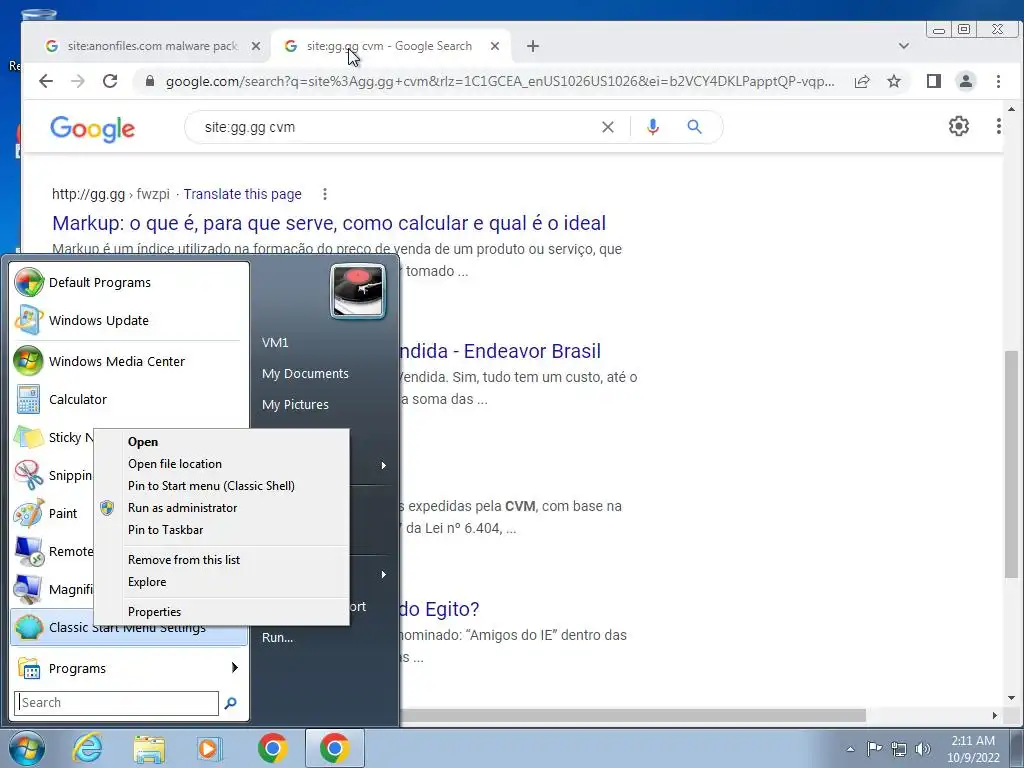
Task: Click the volume speaker tray icon
Action: [923, 749]
